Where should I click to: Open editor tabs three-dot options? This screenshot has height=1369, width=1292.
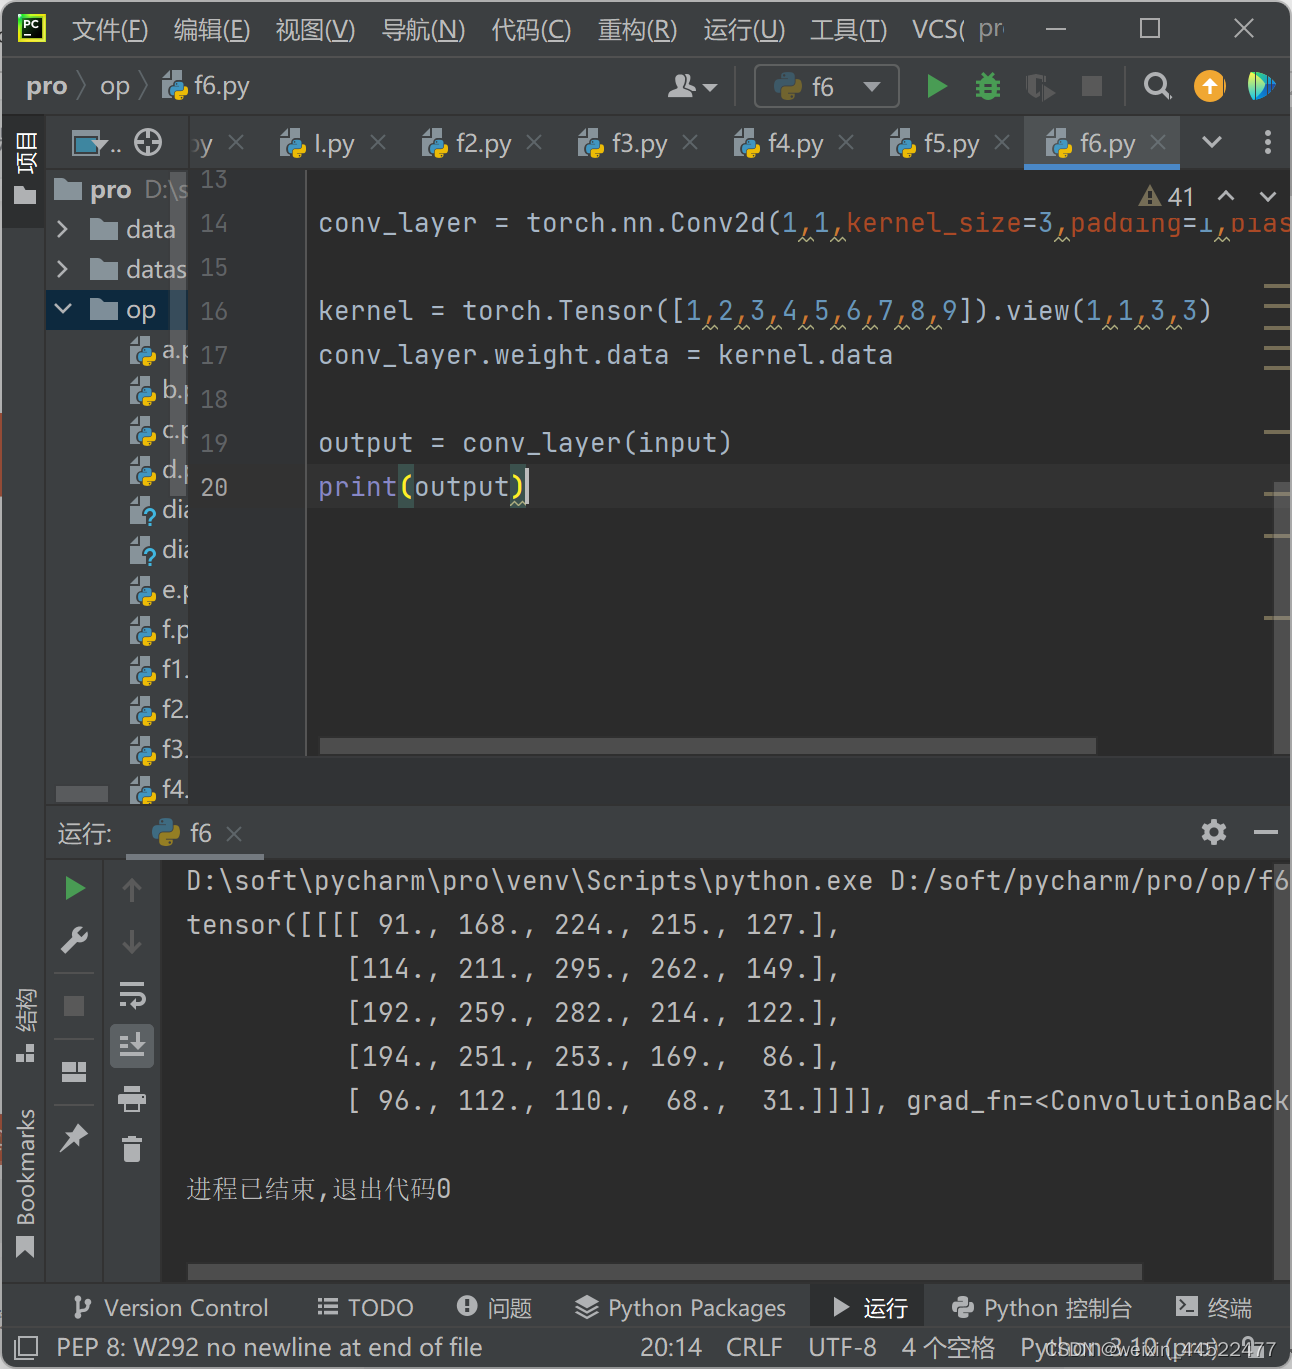point(1267,143)
